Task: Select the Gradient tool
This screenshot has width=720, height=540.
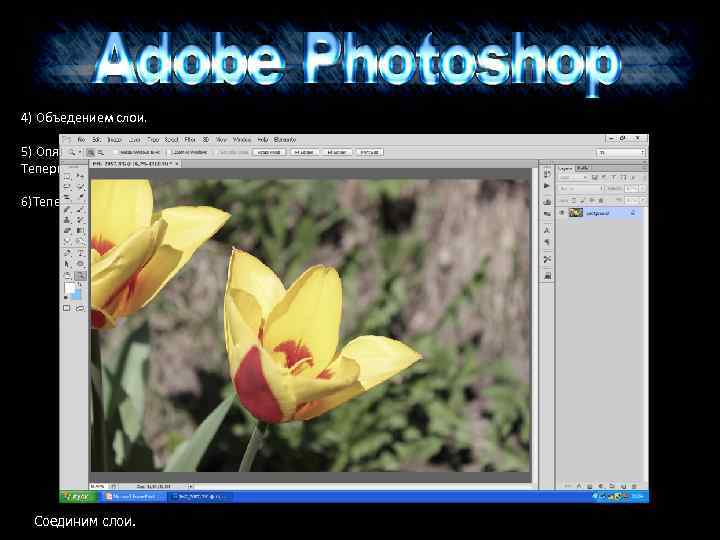Action: (x=80, y=230)
